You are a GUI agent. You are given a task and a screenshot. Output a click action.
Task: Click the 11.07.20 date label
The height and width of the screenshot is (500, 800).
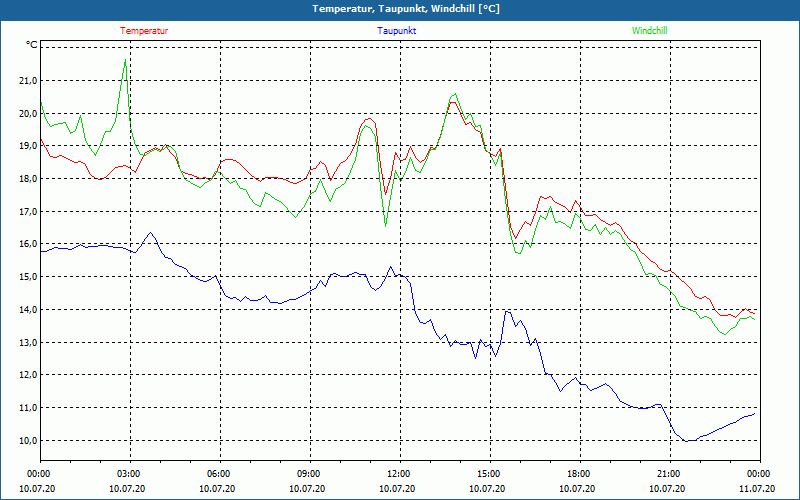(x=757, y=489)
